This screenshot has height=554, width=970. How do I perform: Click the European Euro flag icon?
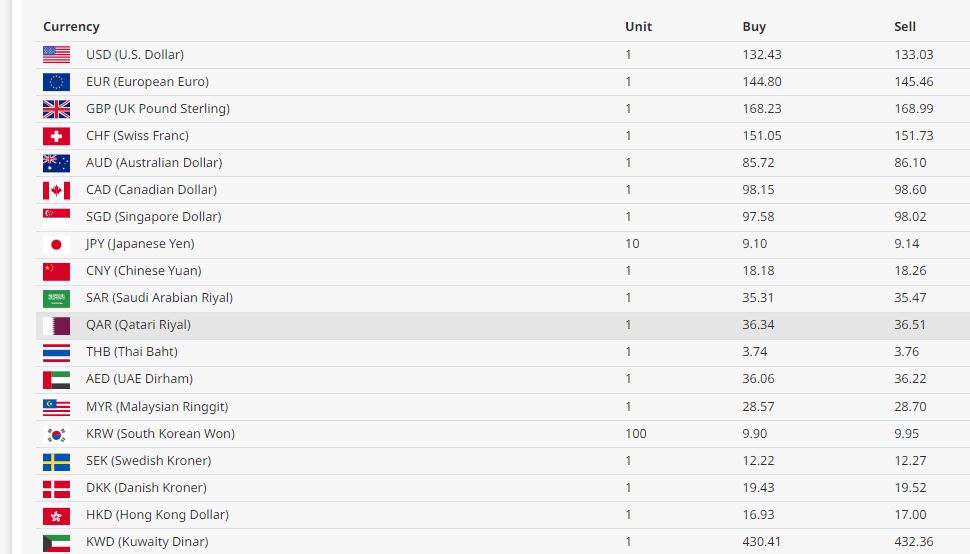(56, 82)
